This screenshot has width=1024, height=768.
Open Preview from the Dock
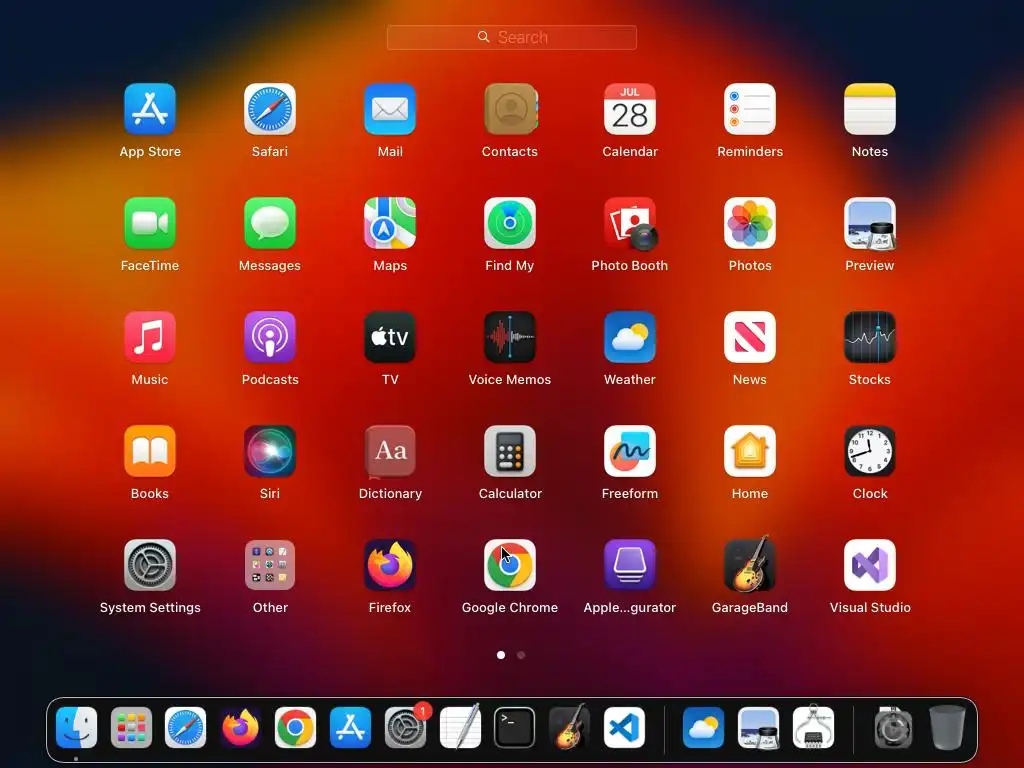(758, 728)
